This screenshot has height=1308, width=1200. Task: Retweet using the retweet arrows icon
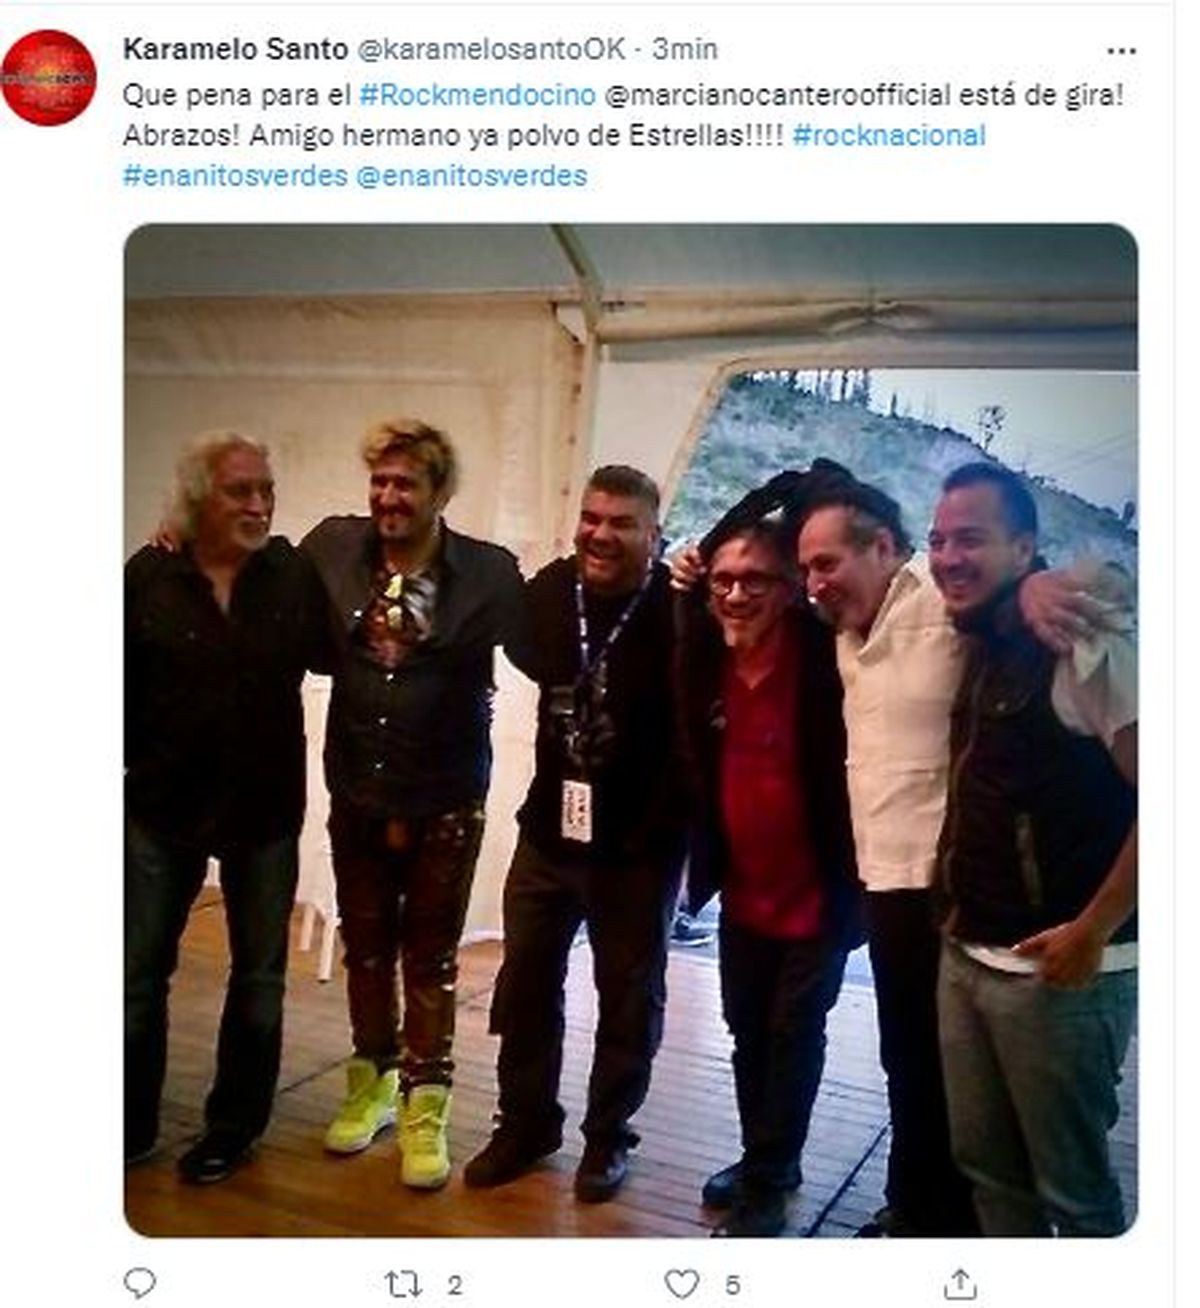pos(402,1284)
